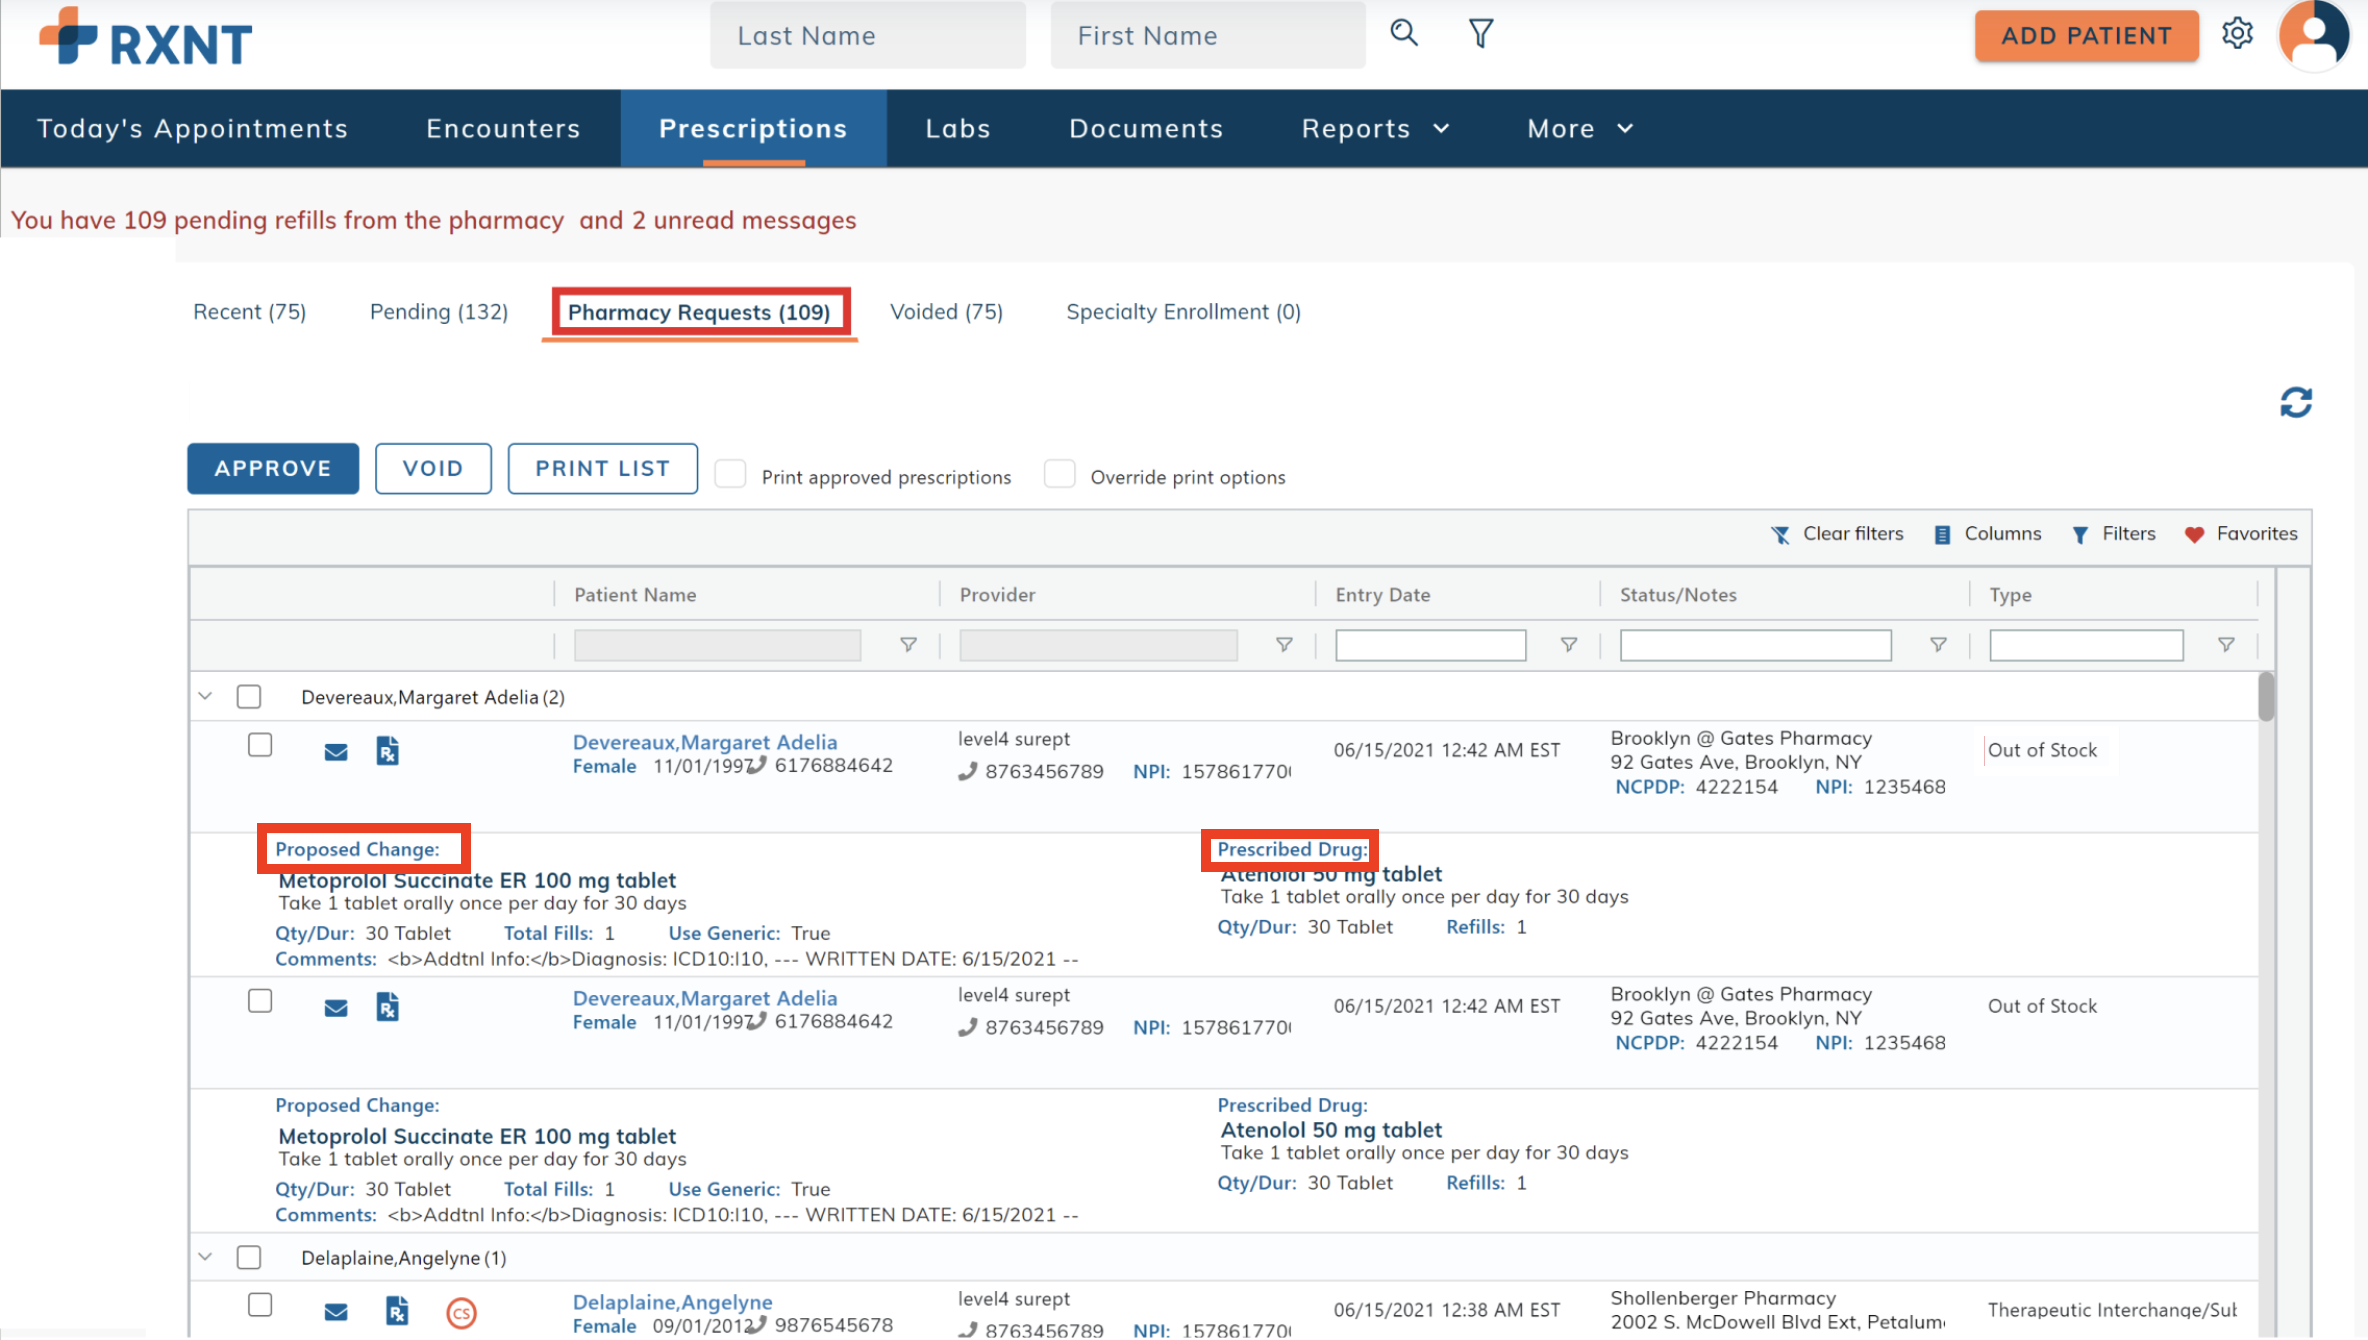
Task: Open the user profile avatar
Action: click(x=2314, y=36)
